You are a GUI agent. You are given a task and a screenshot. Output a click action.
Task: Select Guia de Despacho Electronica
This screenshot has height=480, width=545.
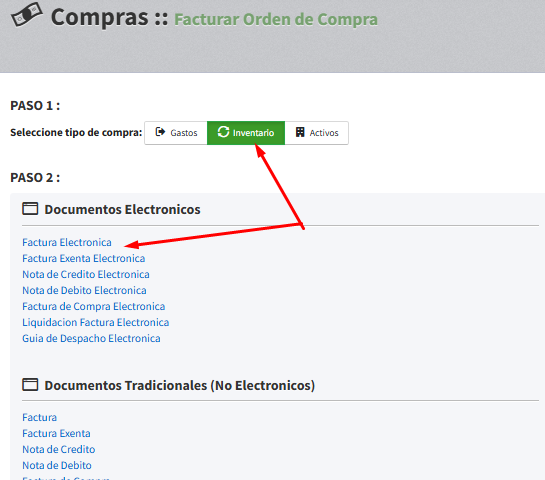[x=91, y=338]
